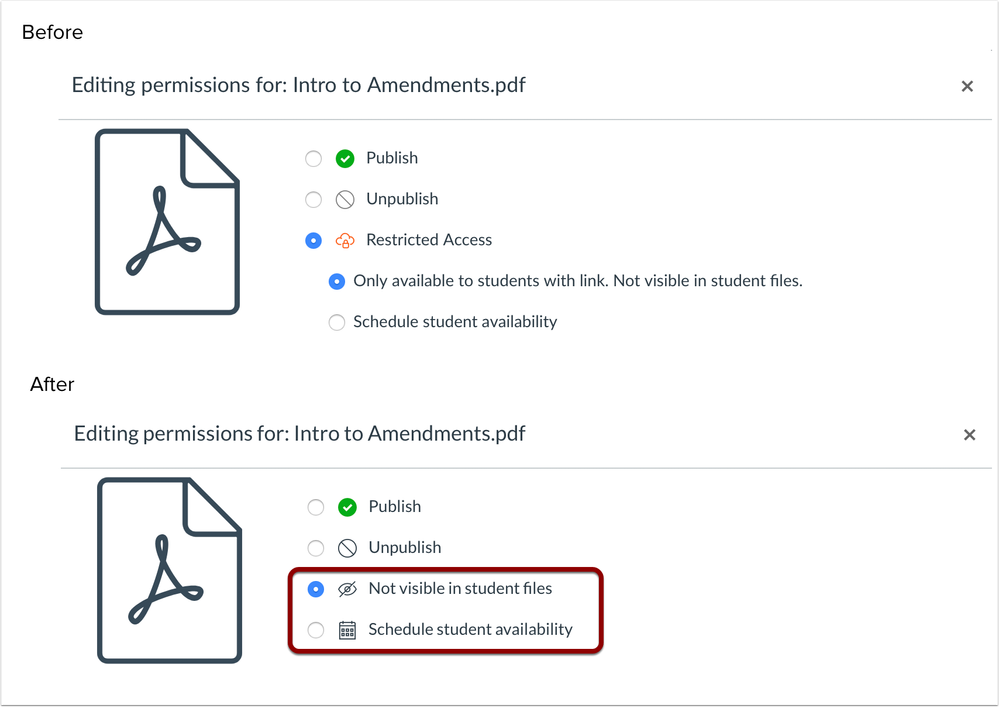Click the PDF file icon in Before dialog
The image size is (999, 707).
pos(167,221)
